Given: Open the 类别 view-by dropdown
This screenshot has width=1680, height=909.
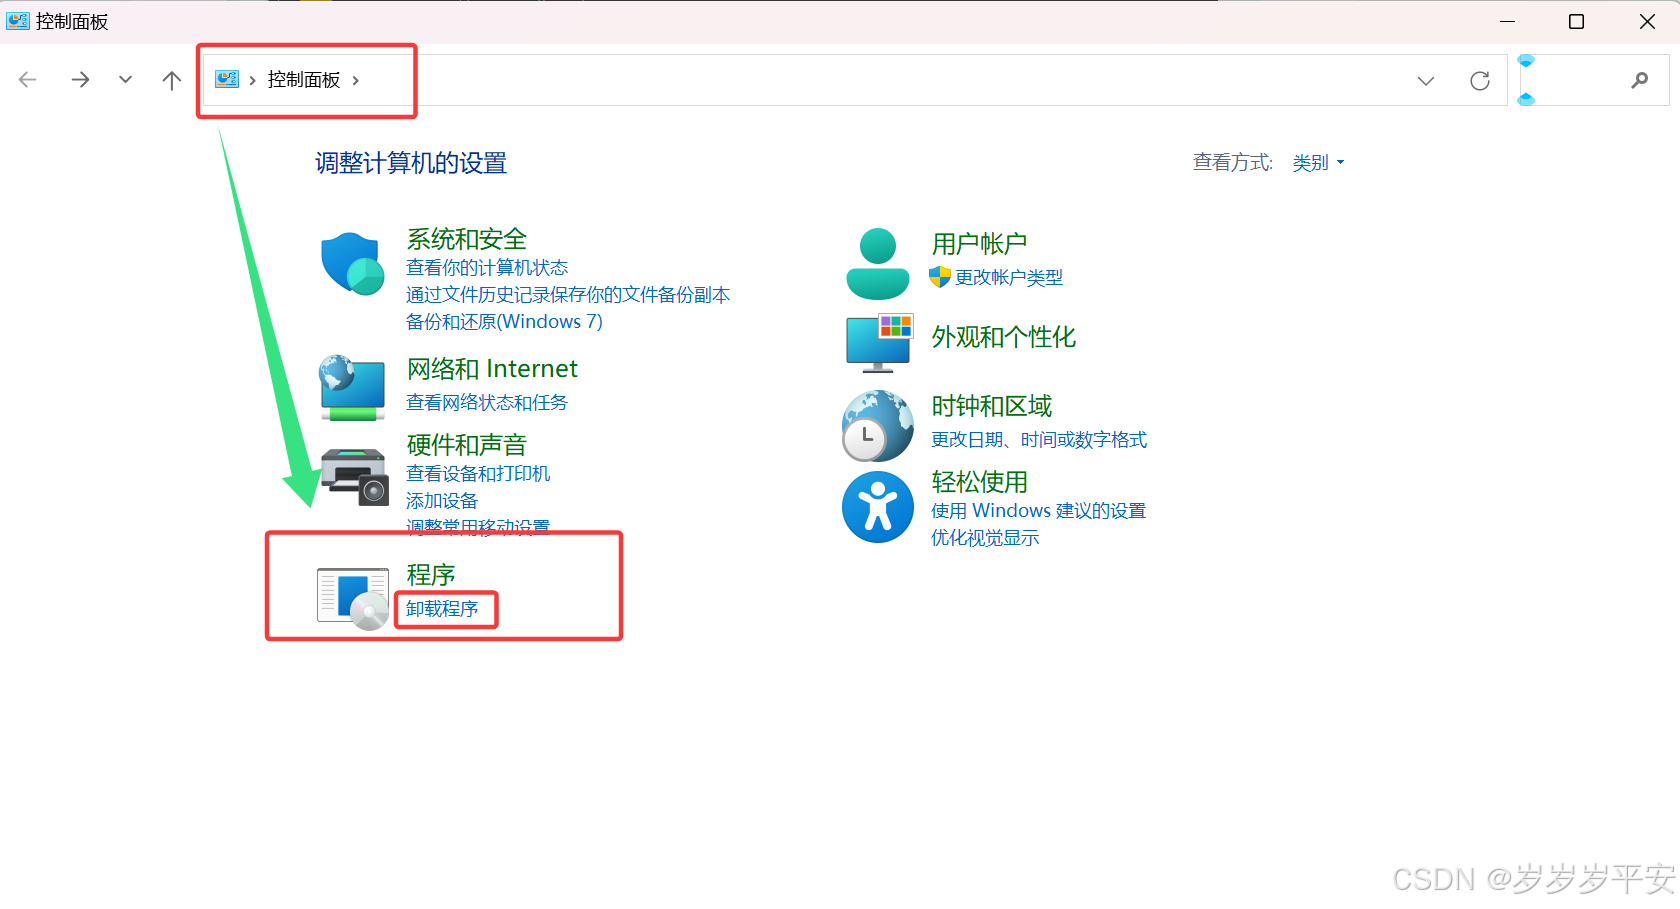Looking at the screenshot, I should [1318, 162].
